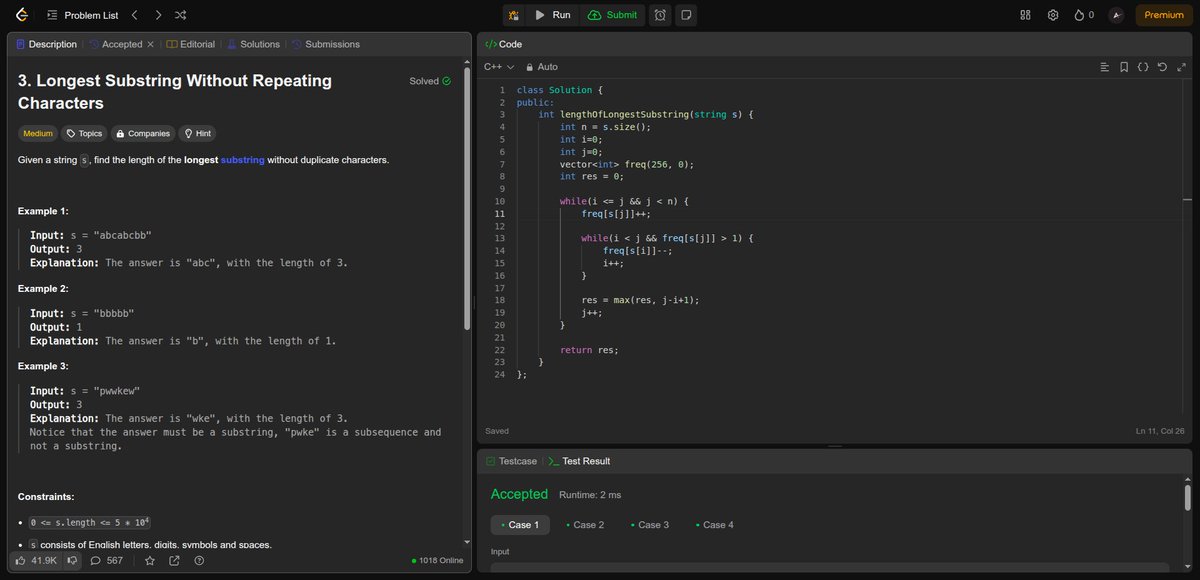Open the help question mark icon
Image resolution: width=1200 pixels, height=580 pixels.
(x=199, y=560)
